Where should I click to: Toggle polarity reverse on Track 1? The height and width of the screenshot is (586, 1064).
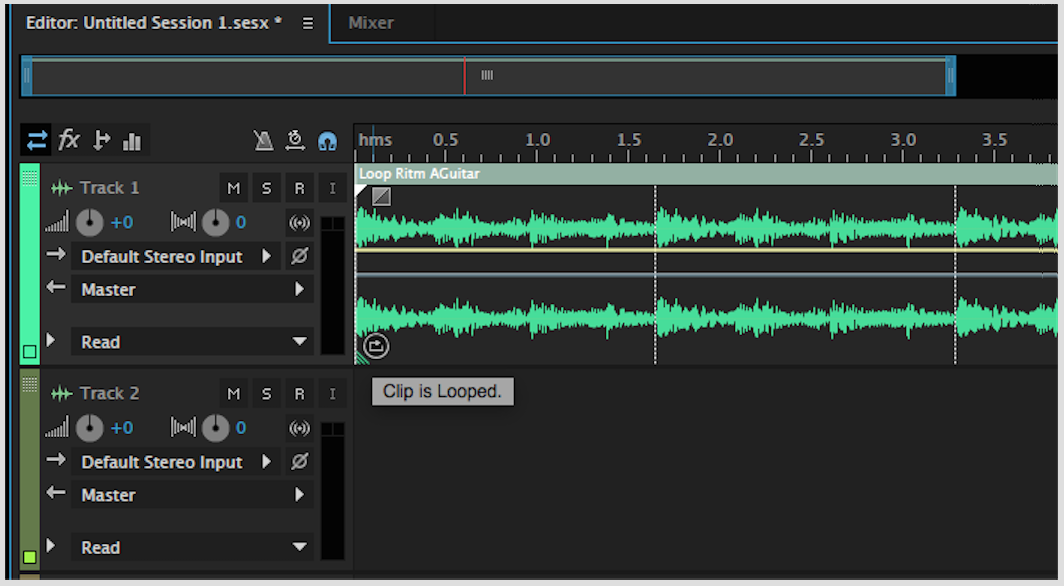pos(299,256)
